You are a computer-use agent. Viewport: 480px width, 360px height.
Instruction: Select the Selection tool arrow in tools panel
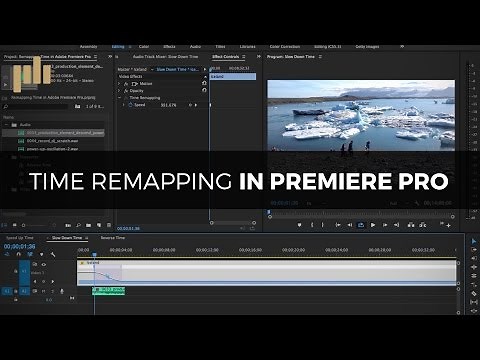coord(474,241)
